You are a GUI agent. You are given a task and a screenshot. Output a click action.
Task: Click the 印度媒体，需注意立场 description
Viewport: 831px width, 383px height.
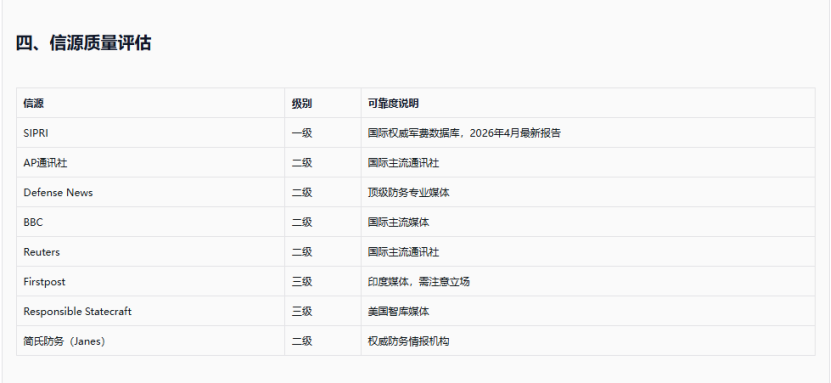point(419,281)
